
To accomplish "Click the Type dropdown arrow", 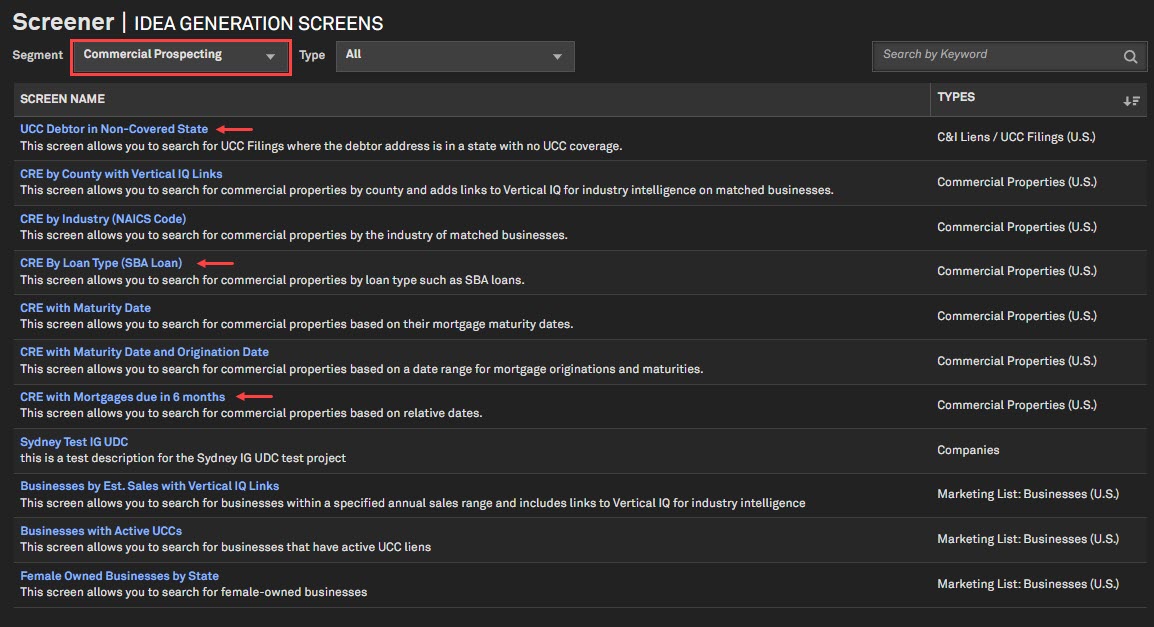I will pyautogui.click(x=557, y=57).
